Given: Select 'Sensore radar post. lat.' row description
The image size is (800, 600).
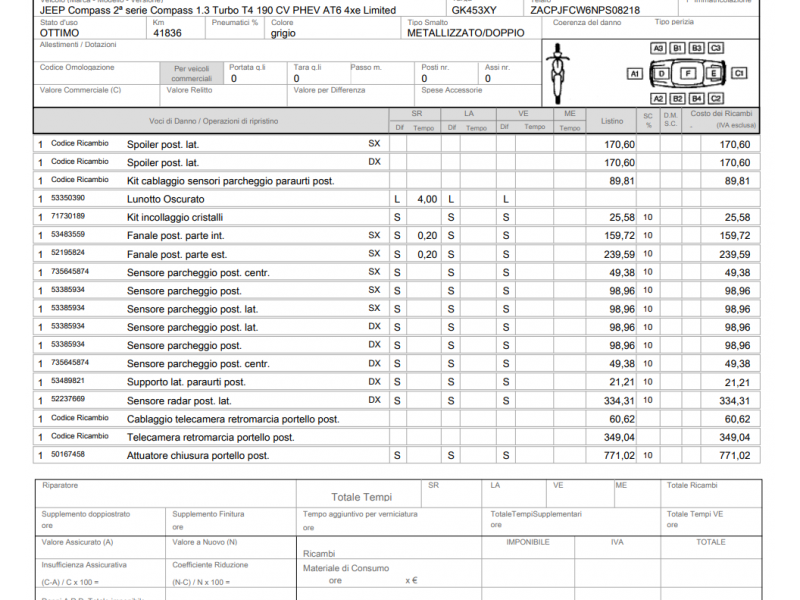Looking at the screenshot, I should click(179, 401).
